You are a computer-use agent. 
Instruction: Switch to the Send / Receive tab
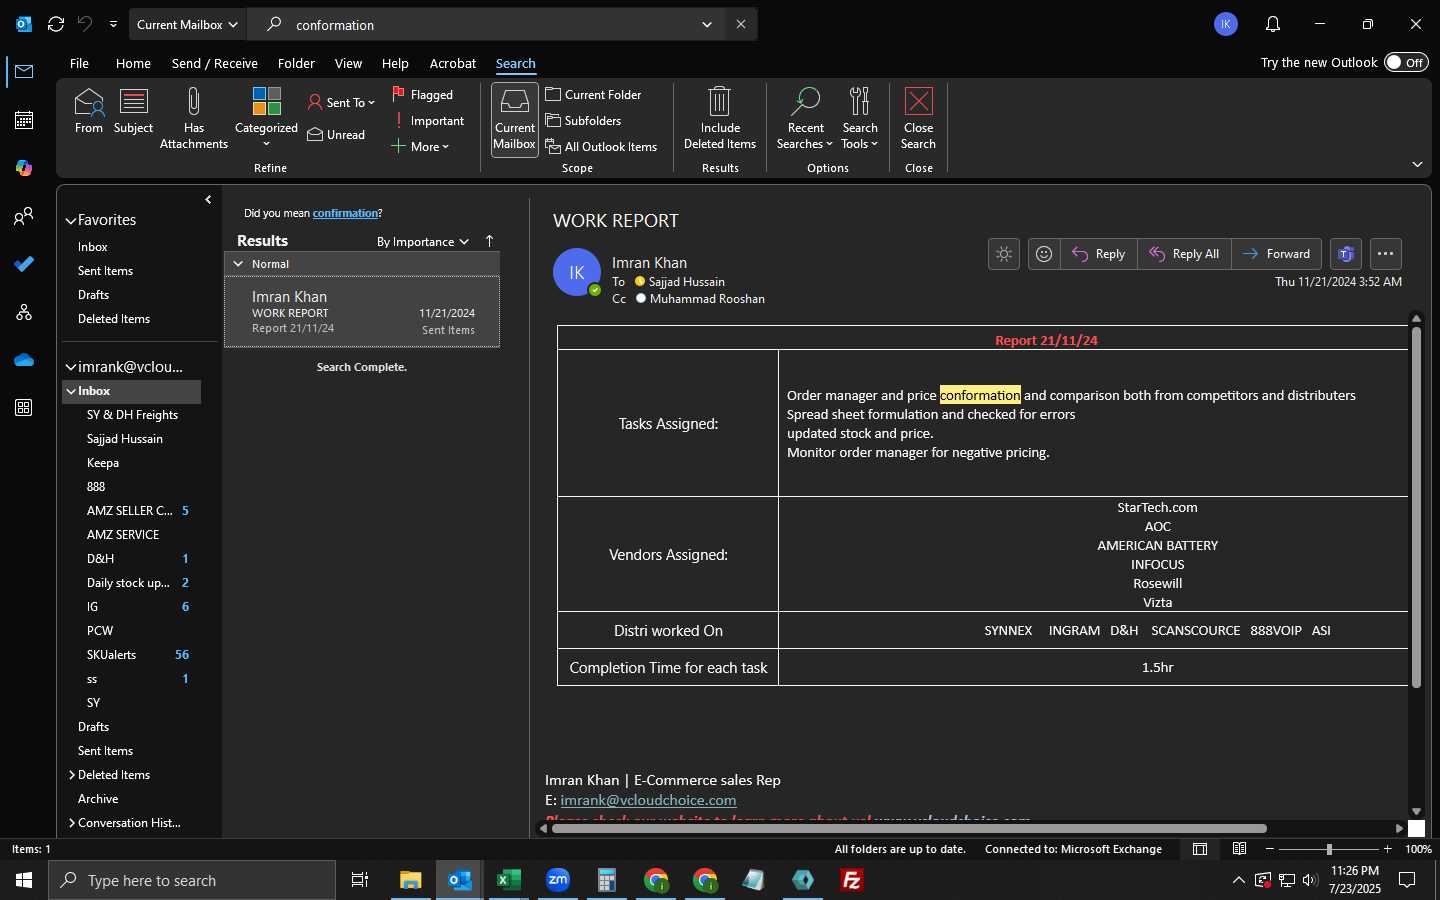tap(215, 63)
